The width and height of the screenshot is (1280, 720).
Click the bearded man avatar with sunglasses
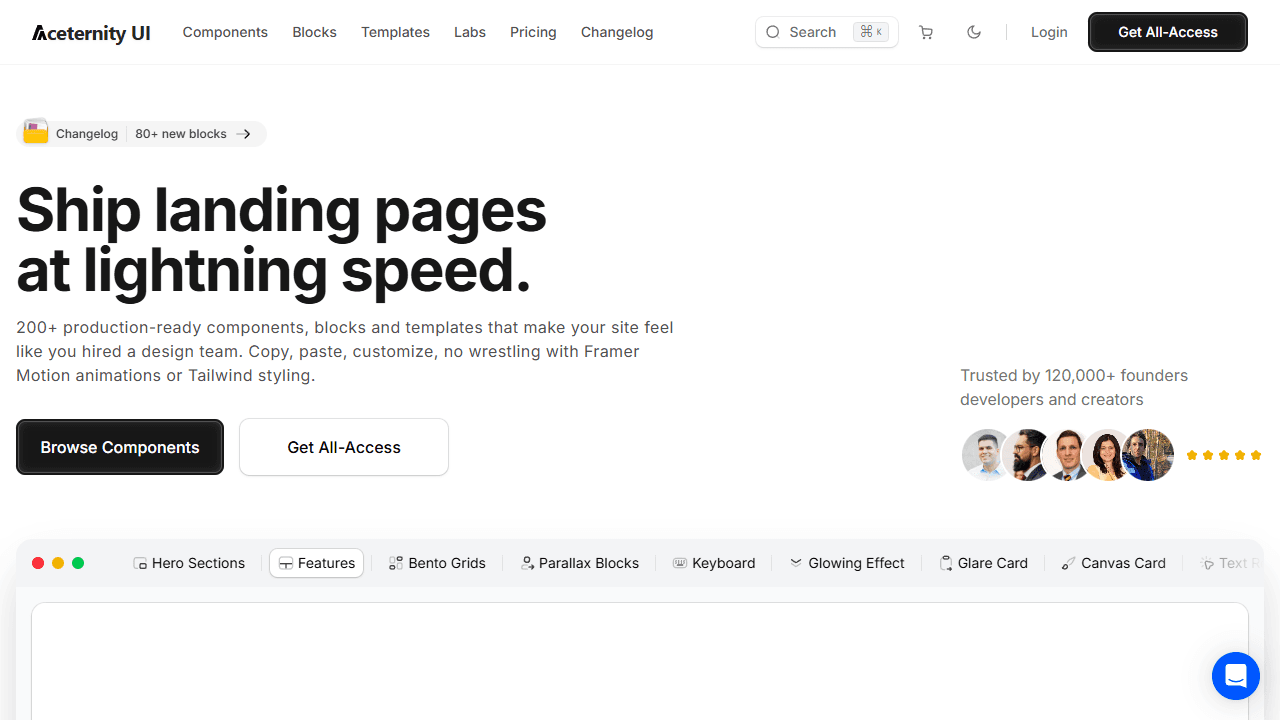(1029, 455)
